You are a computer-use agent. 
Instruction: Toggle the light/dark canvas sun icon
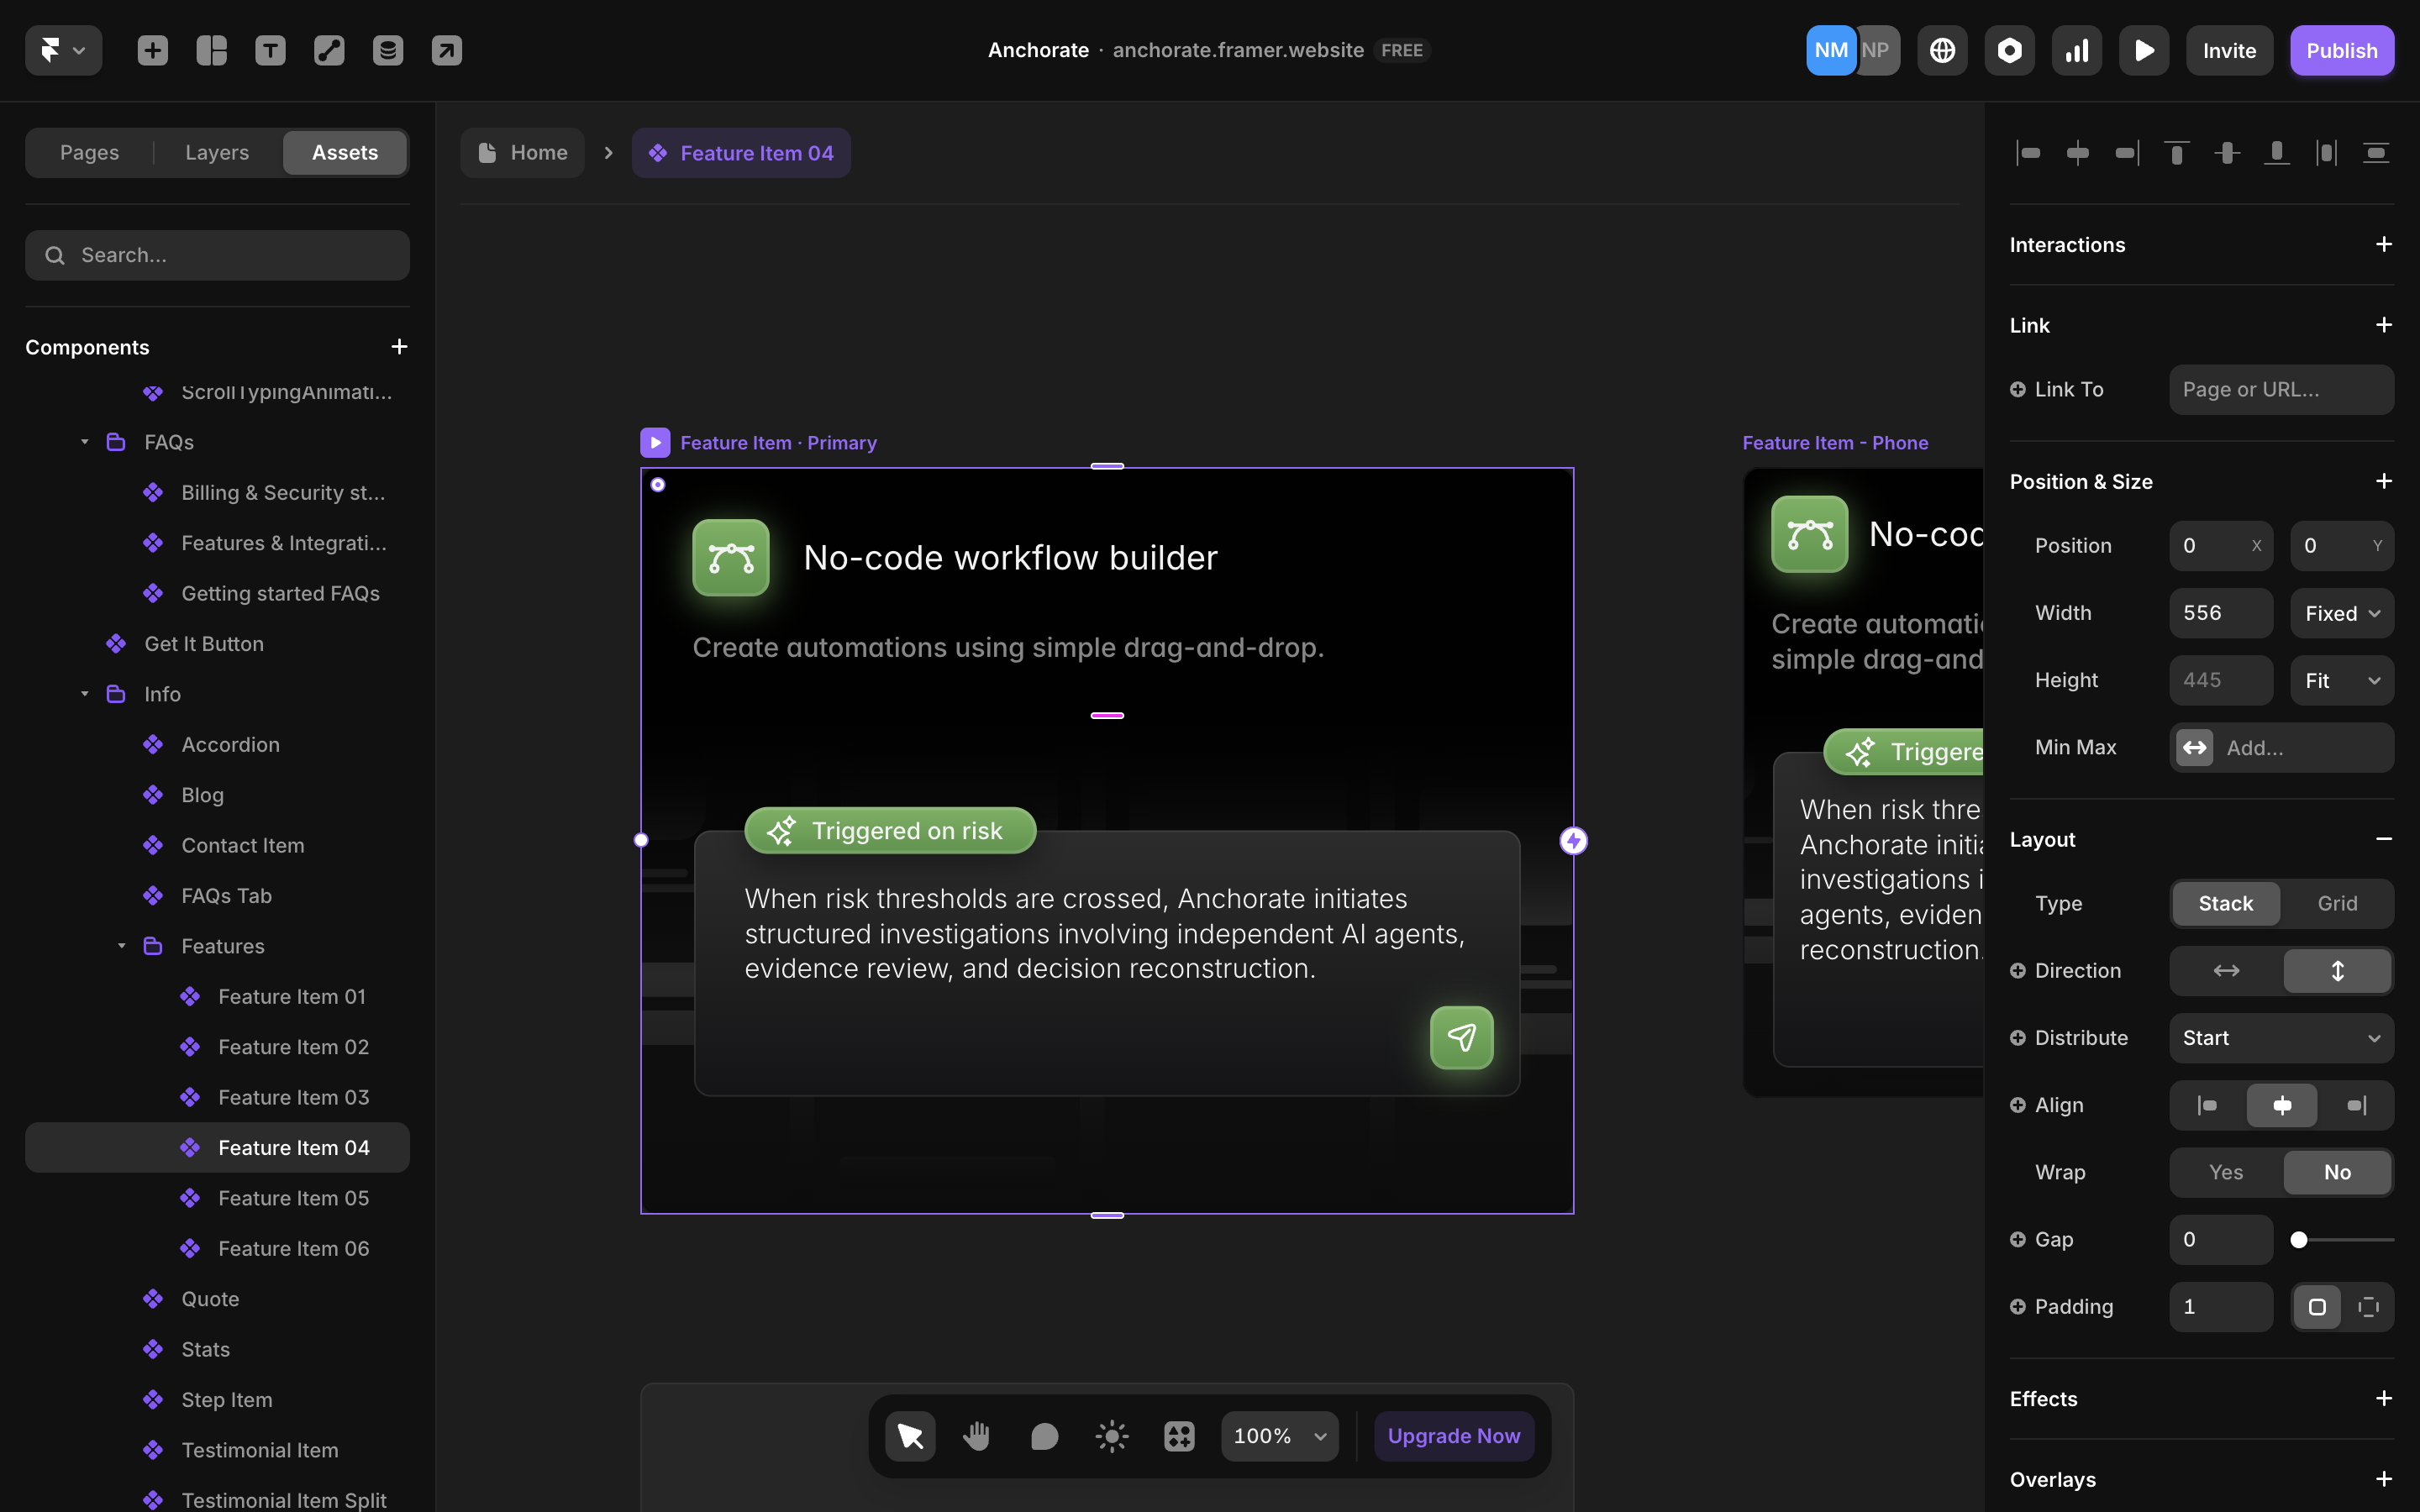click(x=1111, y=1436)
